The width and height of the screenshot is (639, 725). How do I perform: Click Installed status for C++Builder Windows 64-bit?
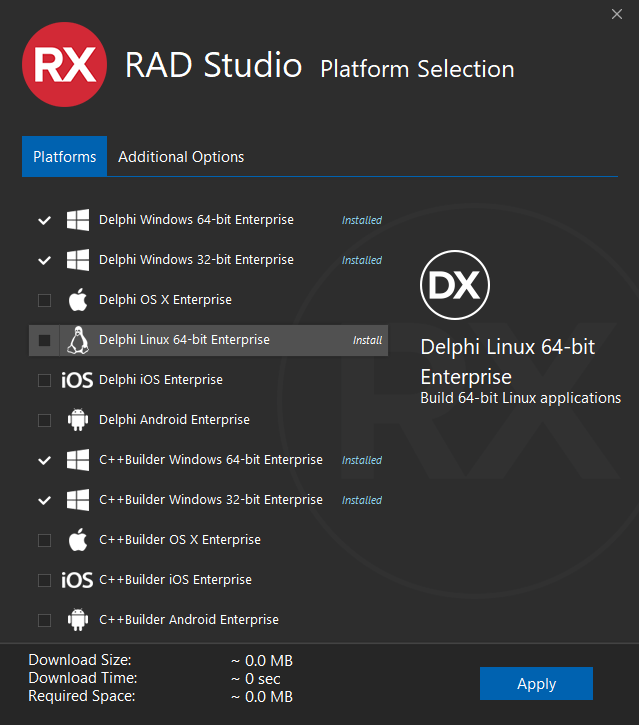click(362, 461)
